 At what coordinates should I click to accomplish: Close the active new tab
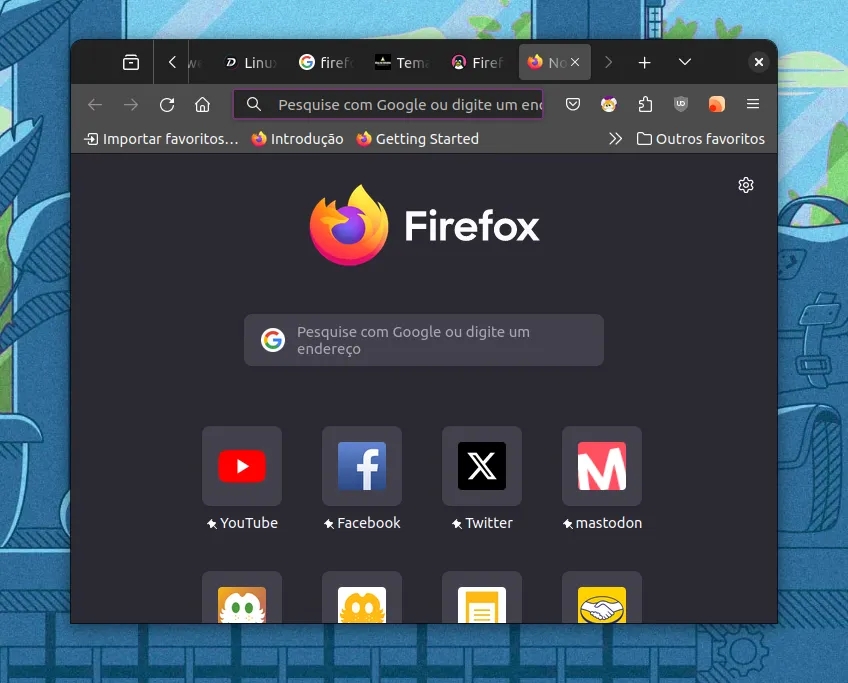[x=575, y=62]
